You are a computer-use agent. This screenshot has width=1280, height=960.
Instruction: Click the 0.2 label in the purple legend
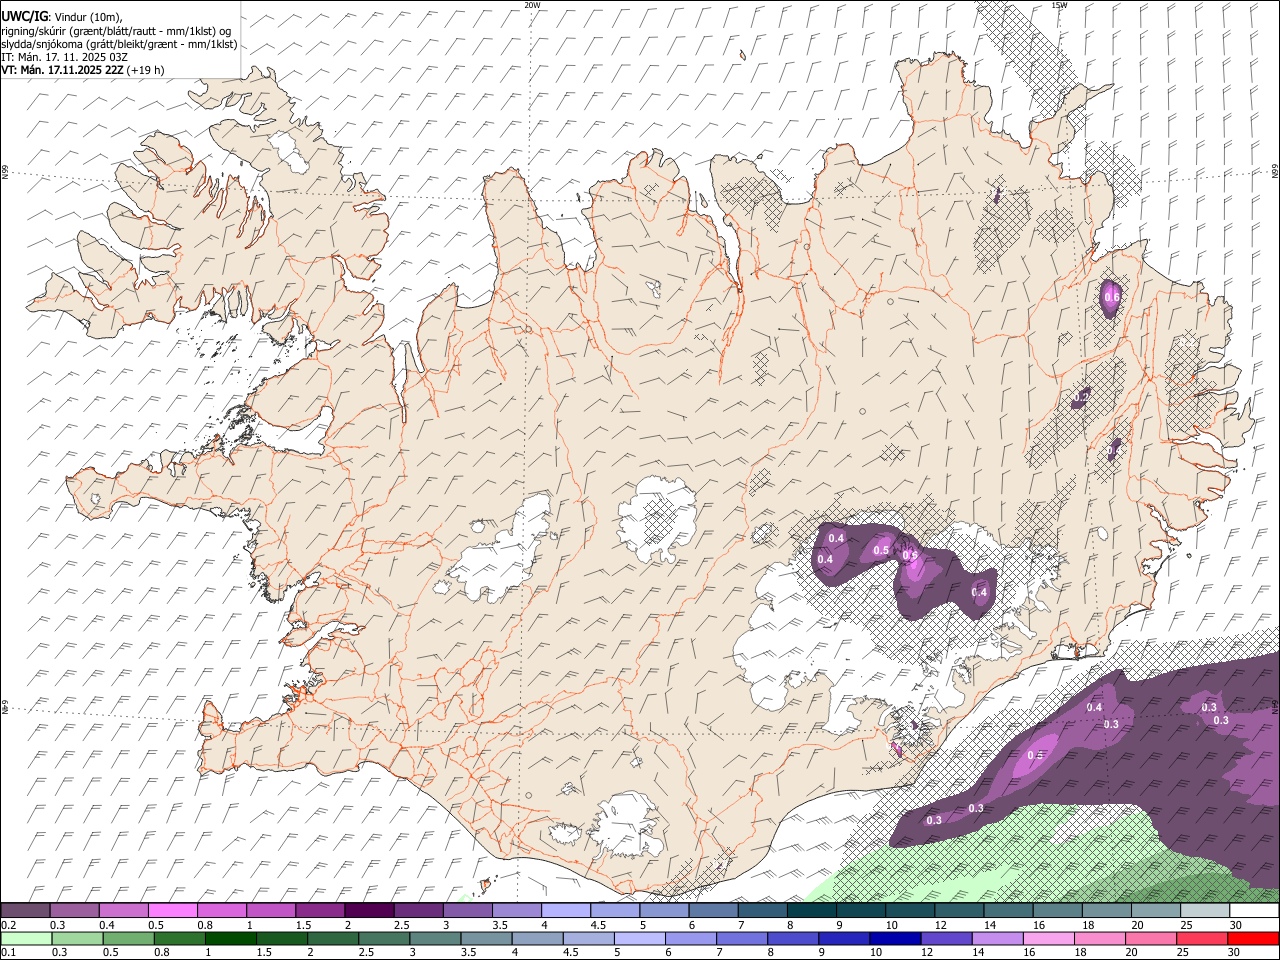pos(7,925)
